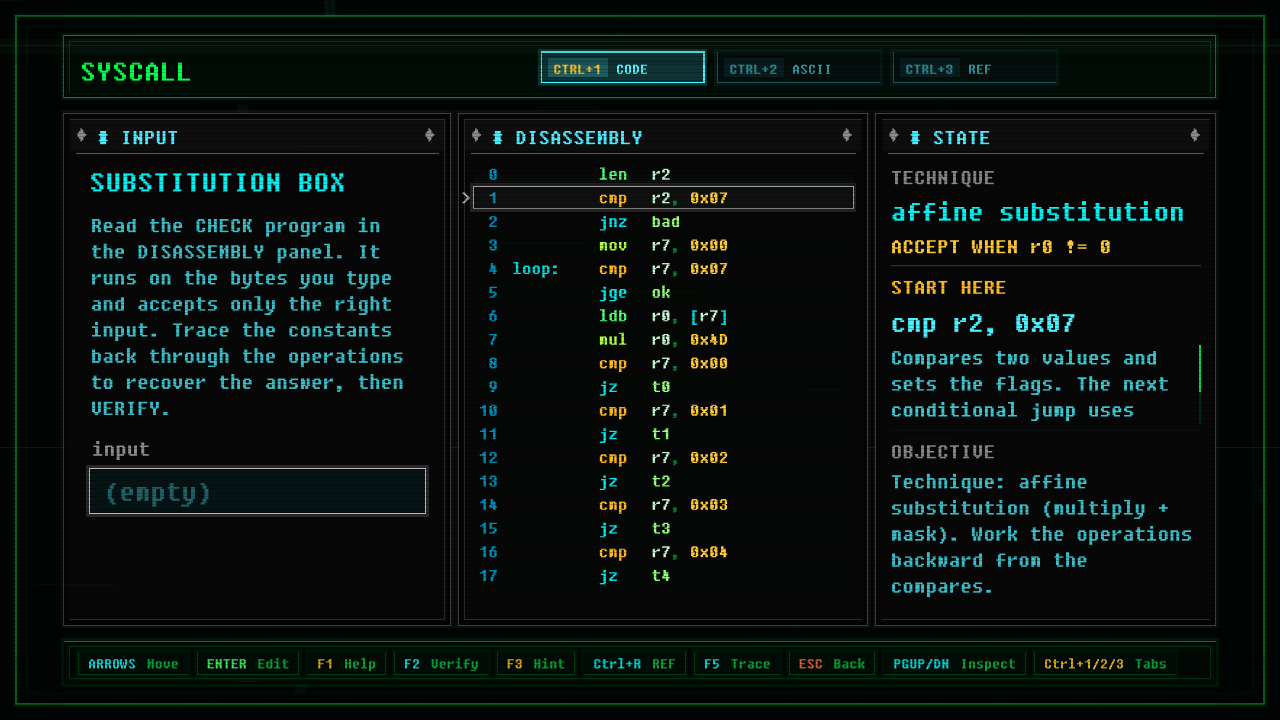Click the DISASSEMBLY panel right diamond icon

click(x=847, y=136)
